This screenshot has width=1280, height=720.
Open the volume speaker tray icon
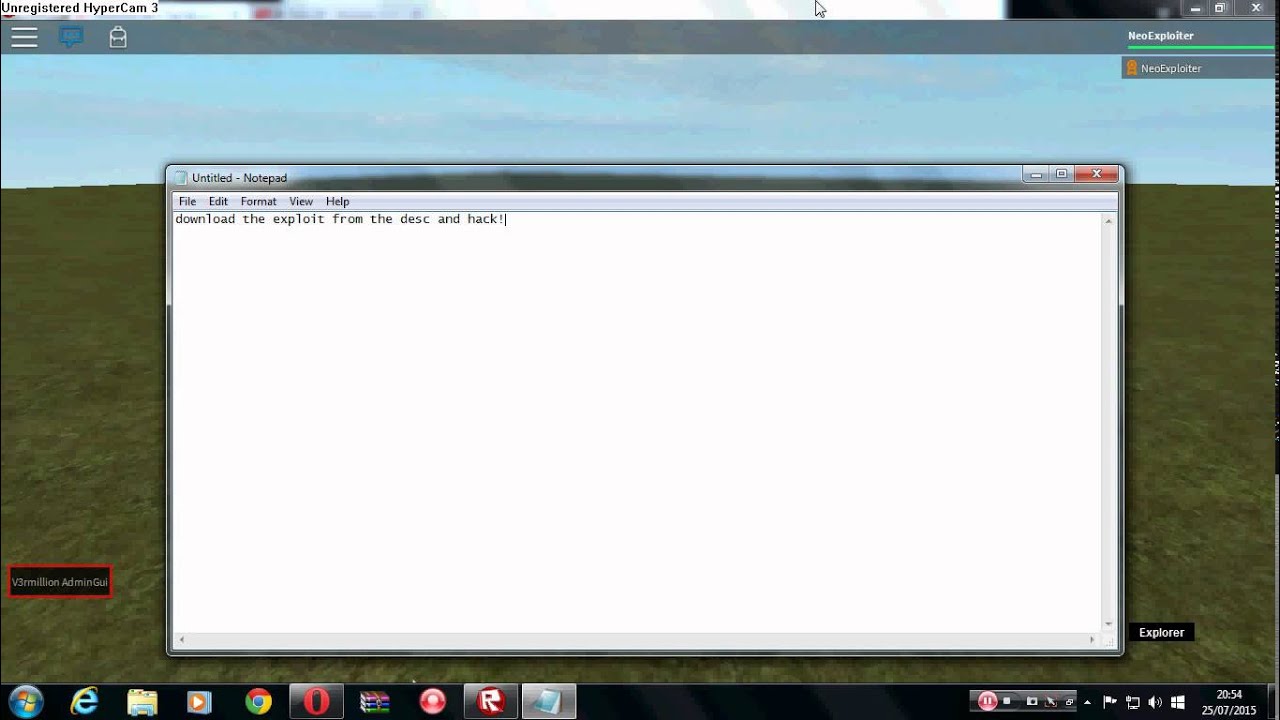coord(1155,702)
